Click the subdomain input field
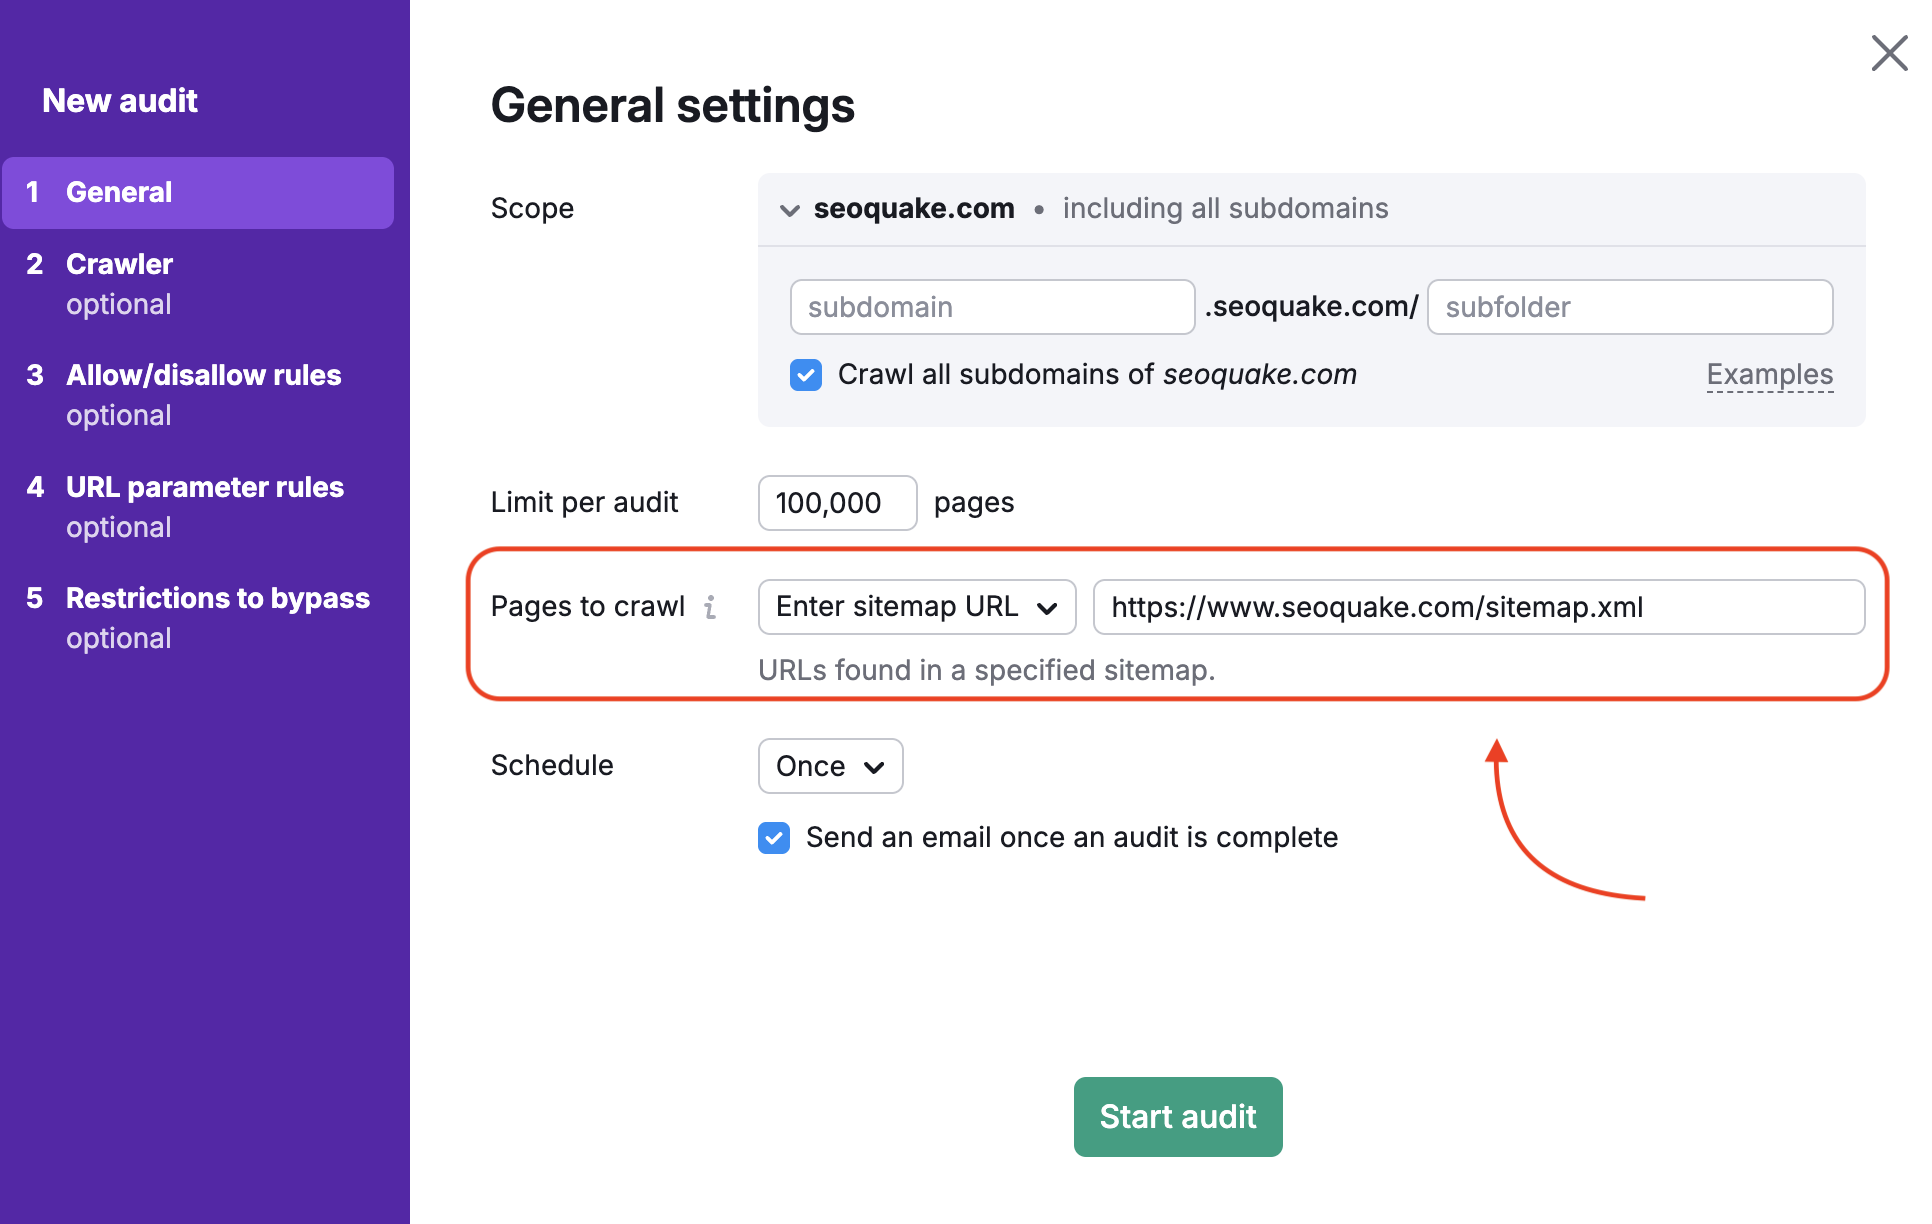Viewport: 1932px width, 1224px height. [991, 307]
